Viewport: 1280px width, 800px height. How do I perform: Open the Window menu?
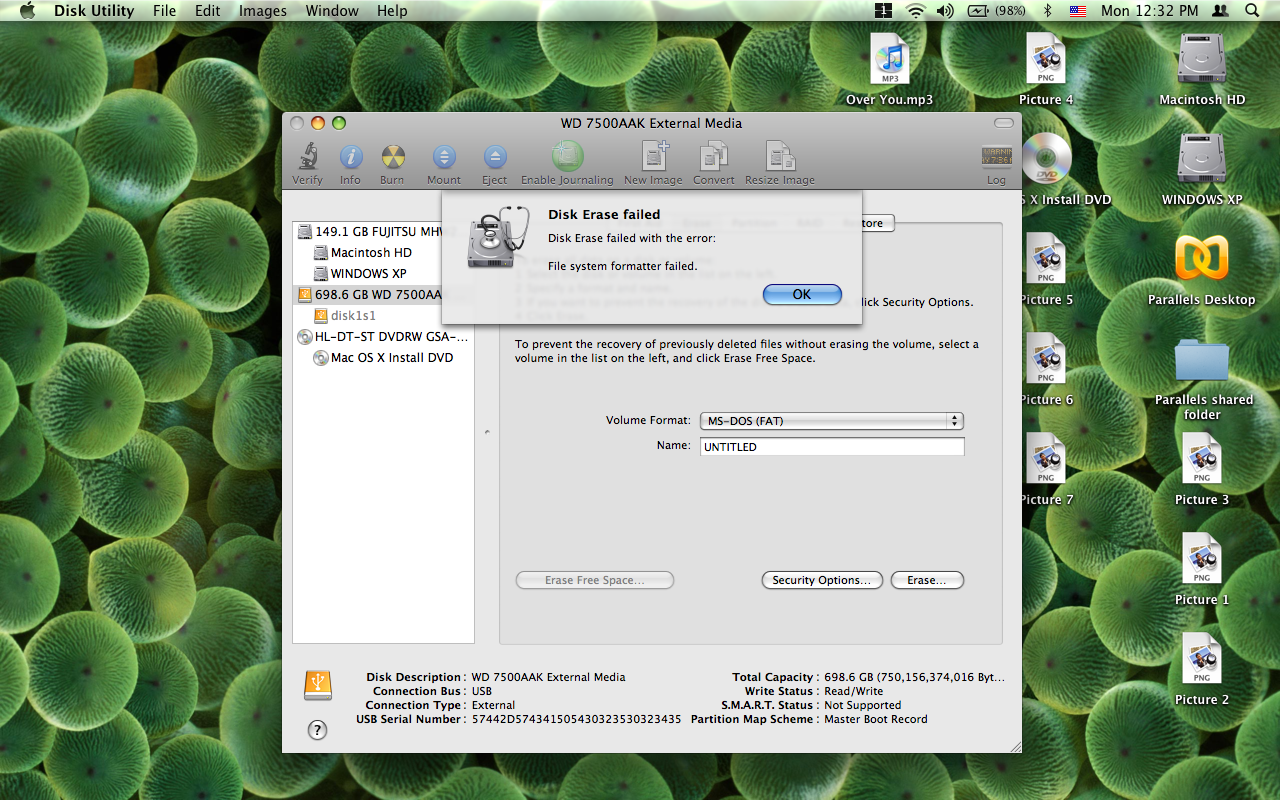(332, 11)
